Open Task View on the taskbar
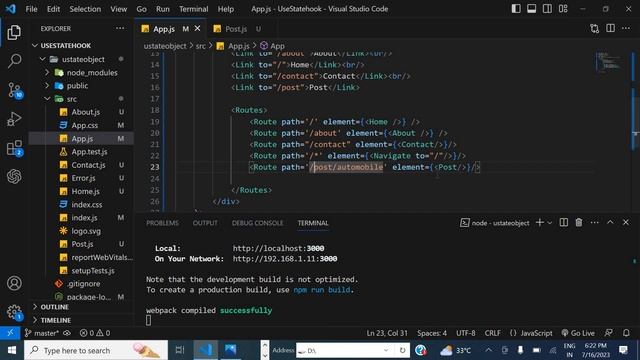 click(x=180, y=350)
